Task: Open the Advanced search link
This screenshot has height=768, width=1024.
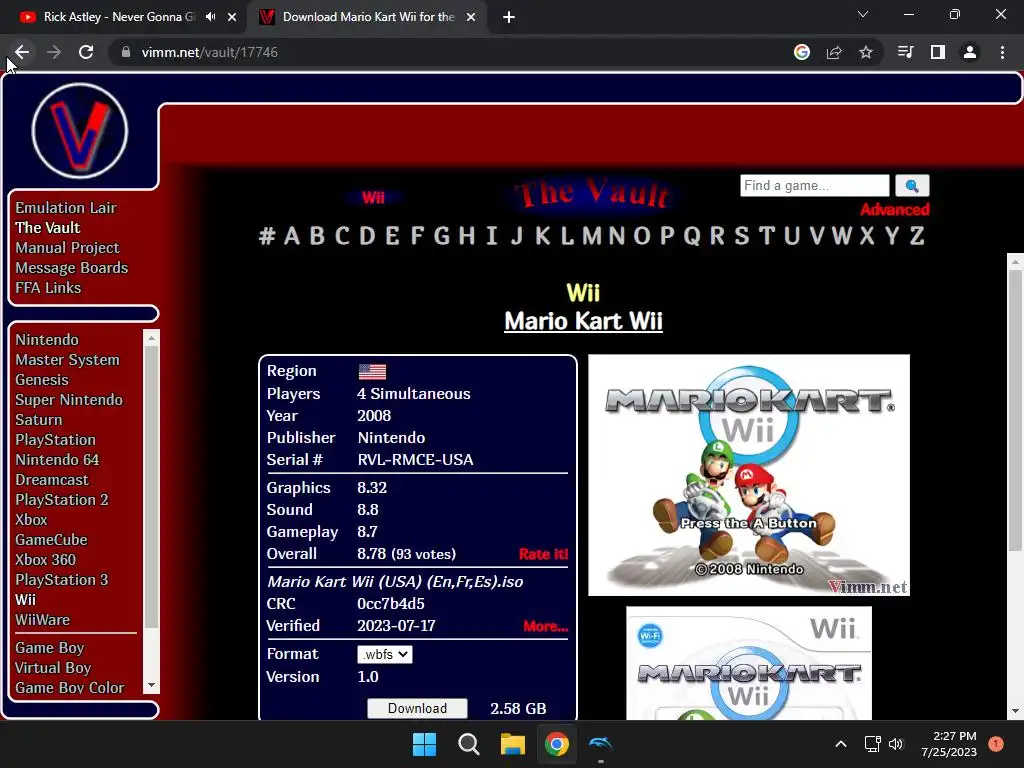Action: 895,210
